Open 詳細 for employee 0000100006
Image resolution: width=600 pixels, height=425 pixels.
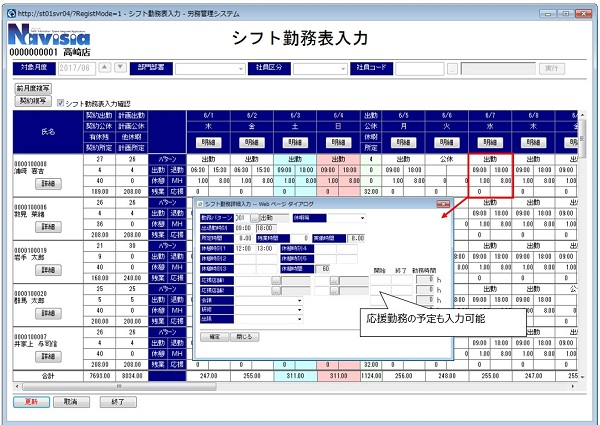[x=48, y=227]
